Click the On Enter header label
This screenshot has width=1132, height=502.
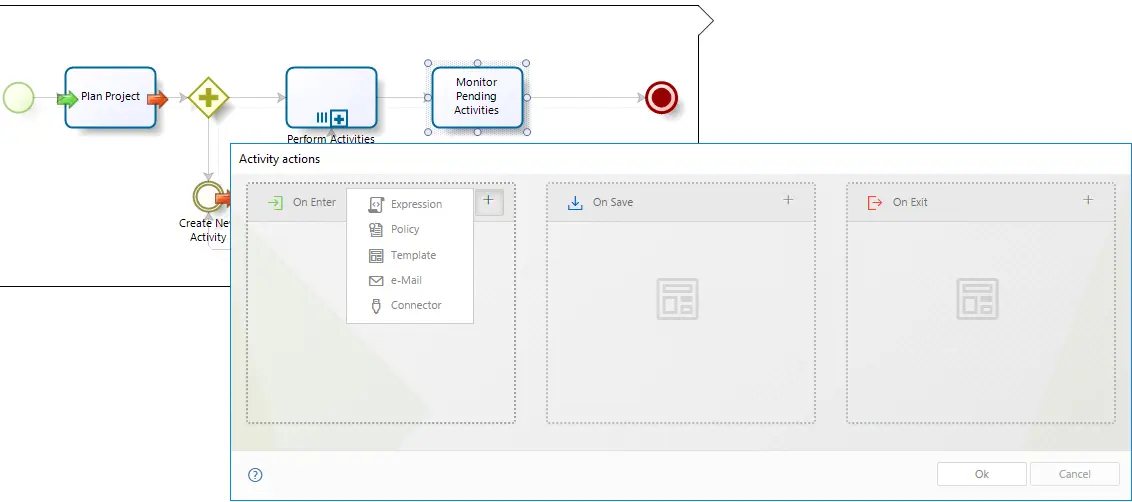coord(314,203)
